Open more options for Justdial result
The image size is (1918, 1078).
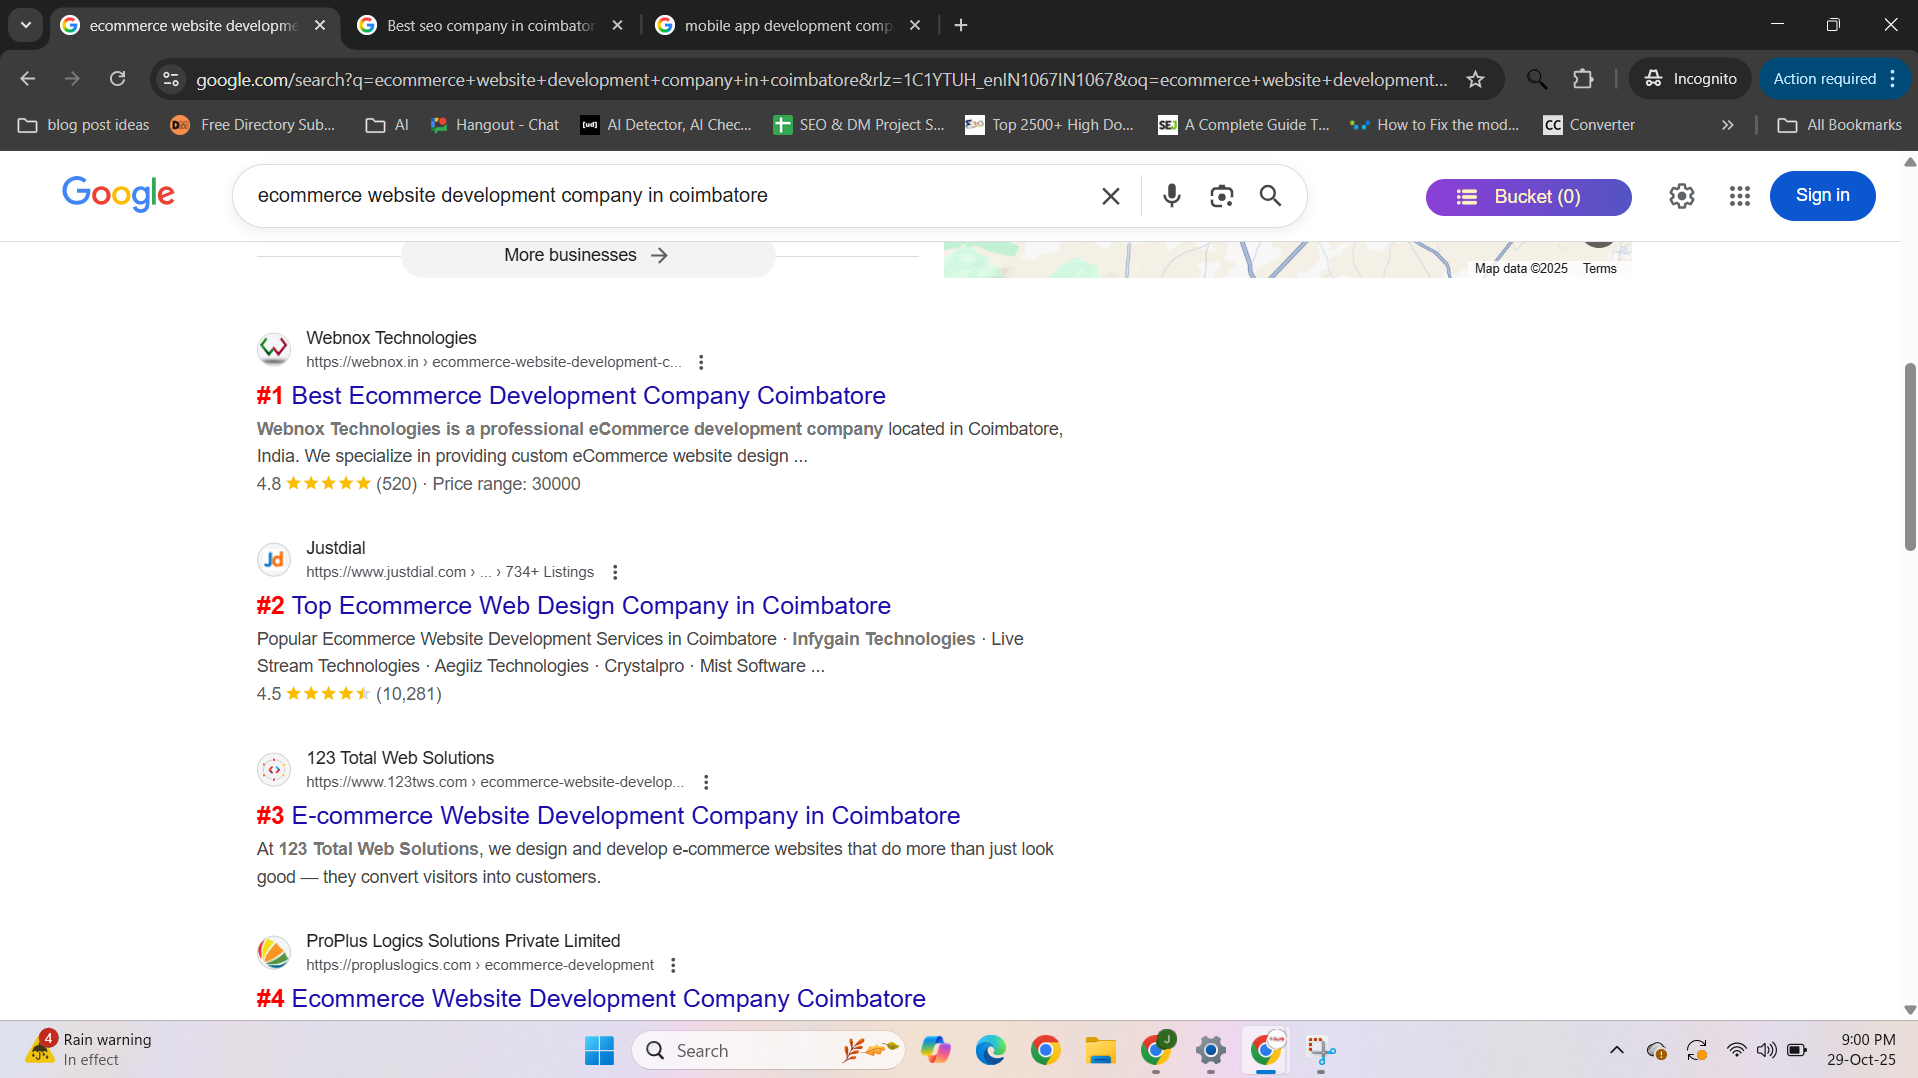click(x=615, y=572)
